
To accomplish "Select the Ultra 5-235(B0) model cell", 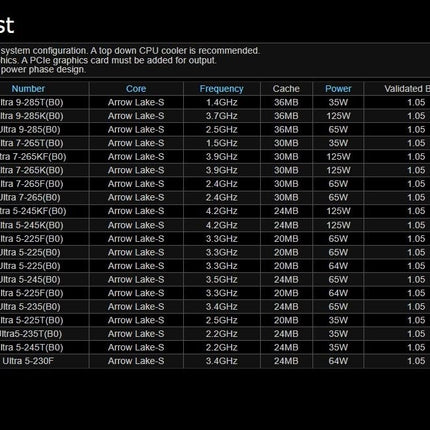I will [x=30, y=307].
